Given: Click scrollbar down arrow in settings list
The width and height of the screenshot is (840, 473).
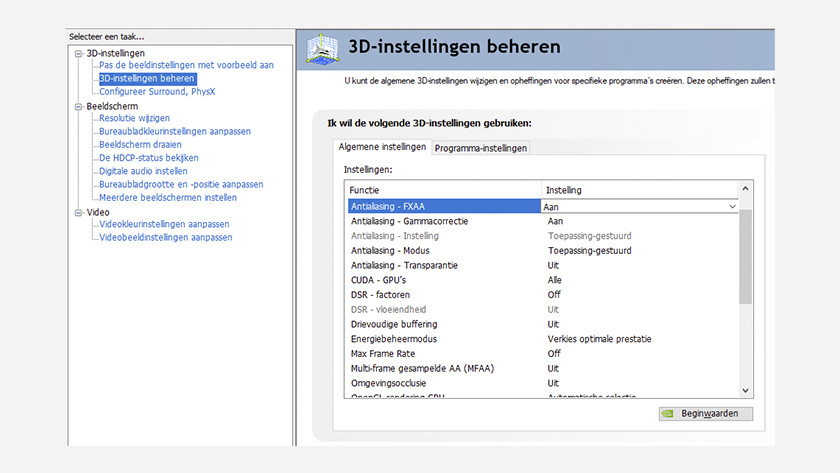Looking at the screenshot, I should pos(745,390).
